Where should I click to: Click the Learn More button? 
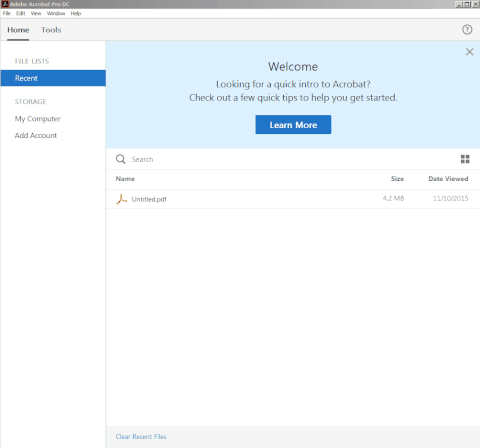click(293, 125)
